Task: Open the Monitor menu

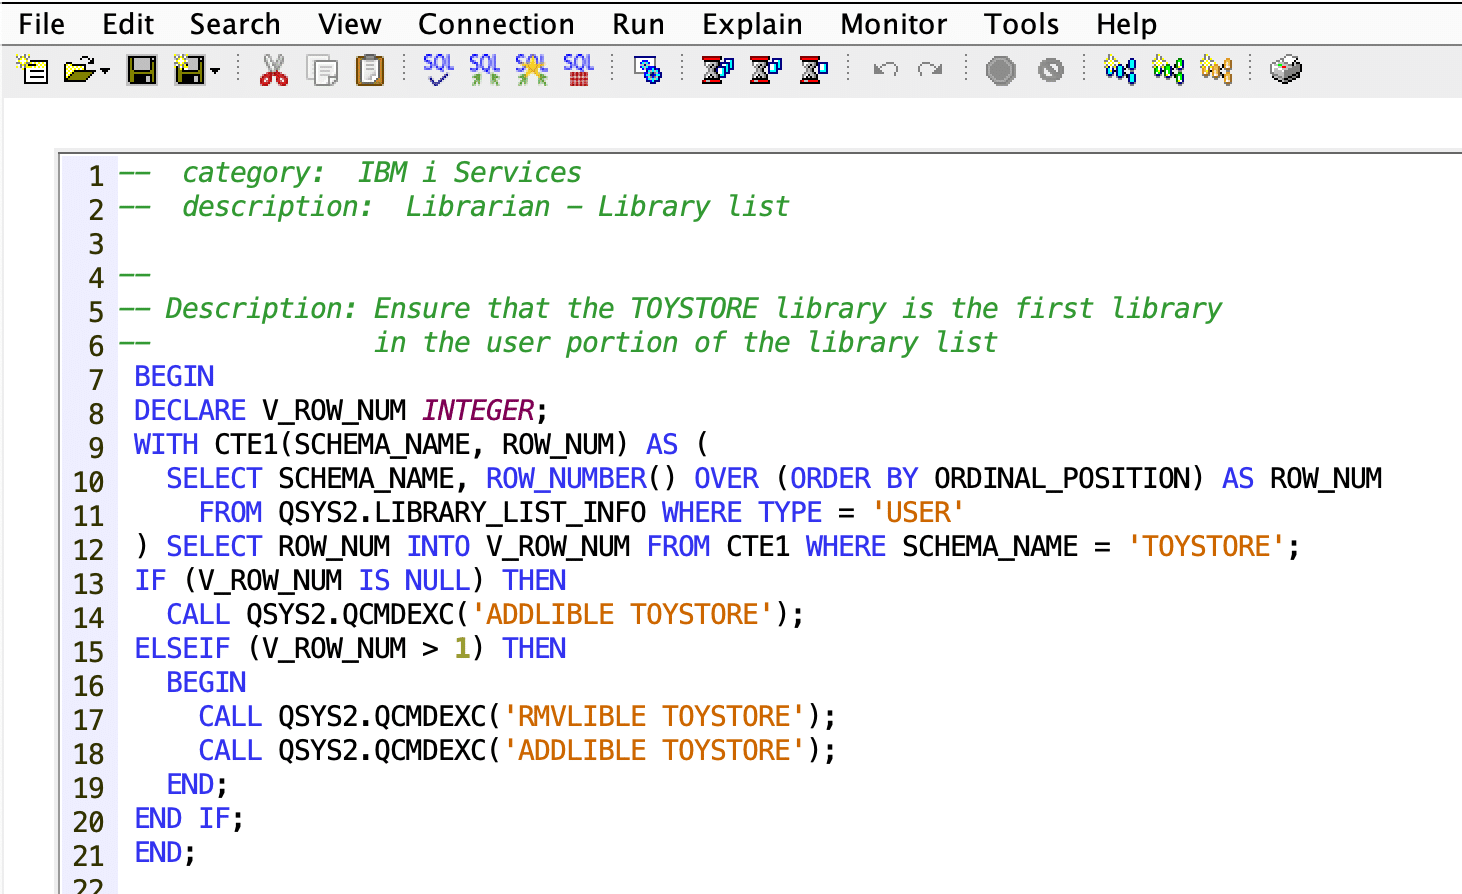Action: coord(893,24)
